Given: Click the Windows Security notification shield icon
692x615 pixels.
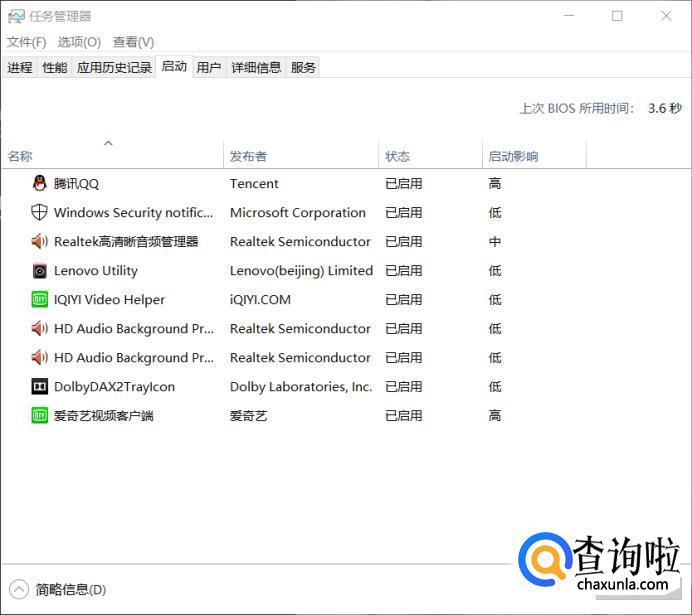Looking at the screenshot, I should click(x=39, y=212).
